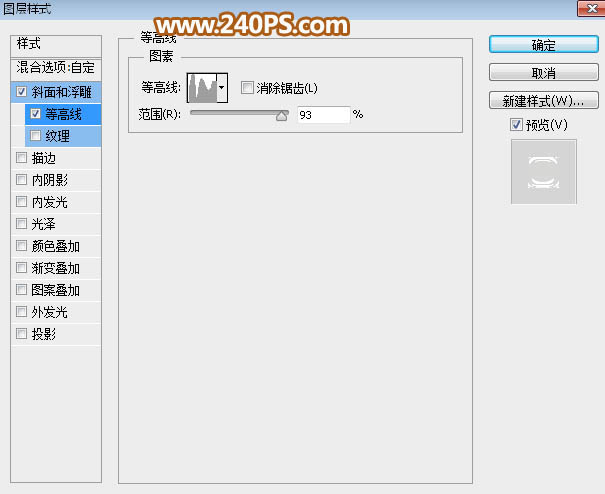Uncheck the 斜面和浮雕 checkbox
The image size is (605, 494).
pyautogui.click(x=21, y=92)
